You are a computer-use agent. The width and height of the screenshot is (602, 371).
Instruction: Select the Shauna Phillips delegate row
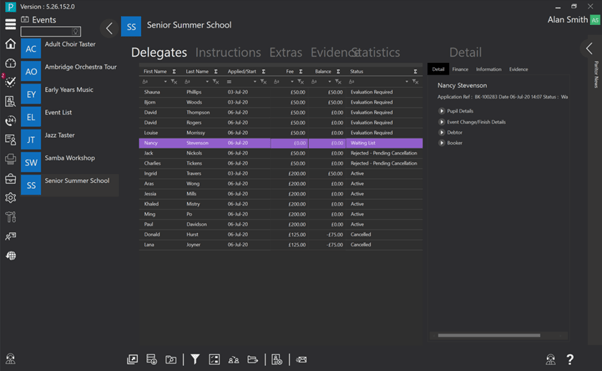[281, 92]
